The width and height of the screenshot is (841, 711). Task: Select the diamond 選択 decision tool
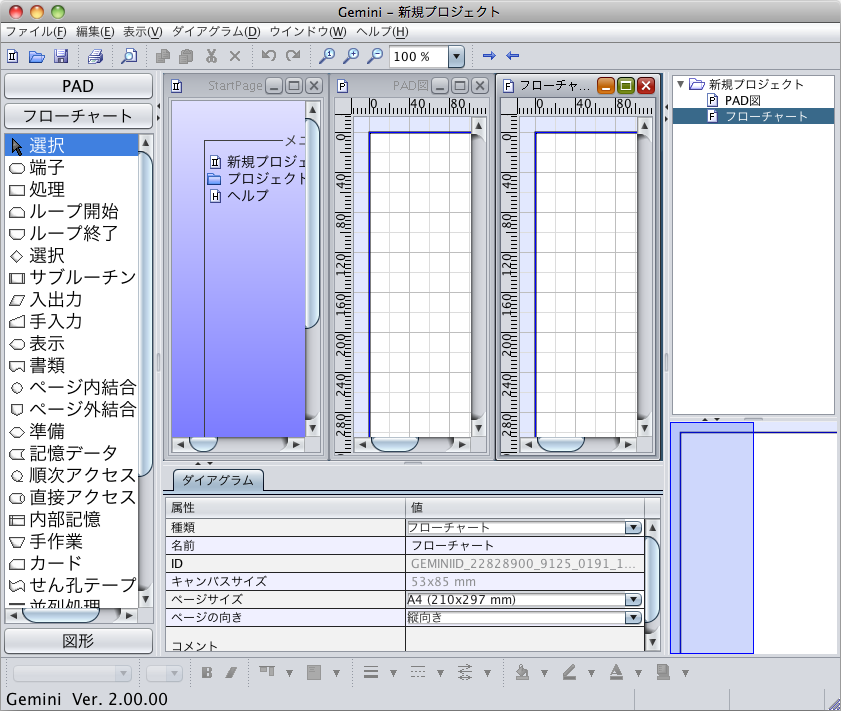[71, 255]
